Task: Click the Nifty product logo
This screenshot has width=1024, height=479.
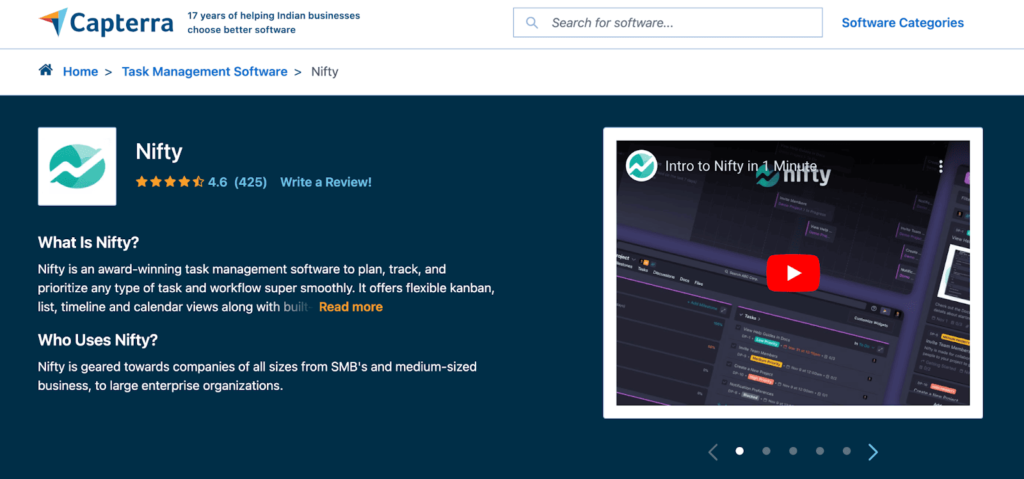Action: [x=77, y=166]
